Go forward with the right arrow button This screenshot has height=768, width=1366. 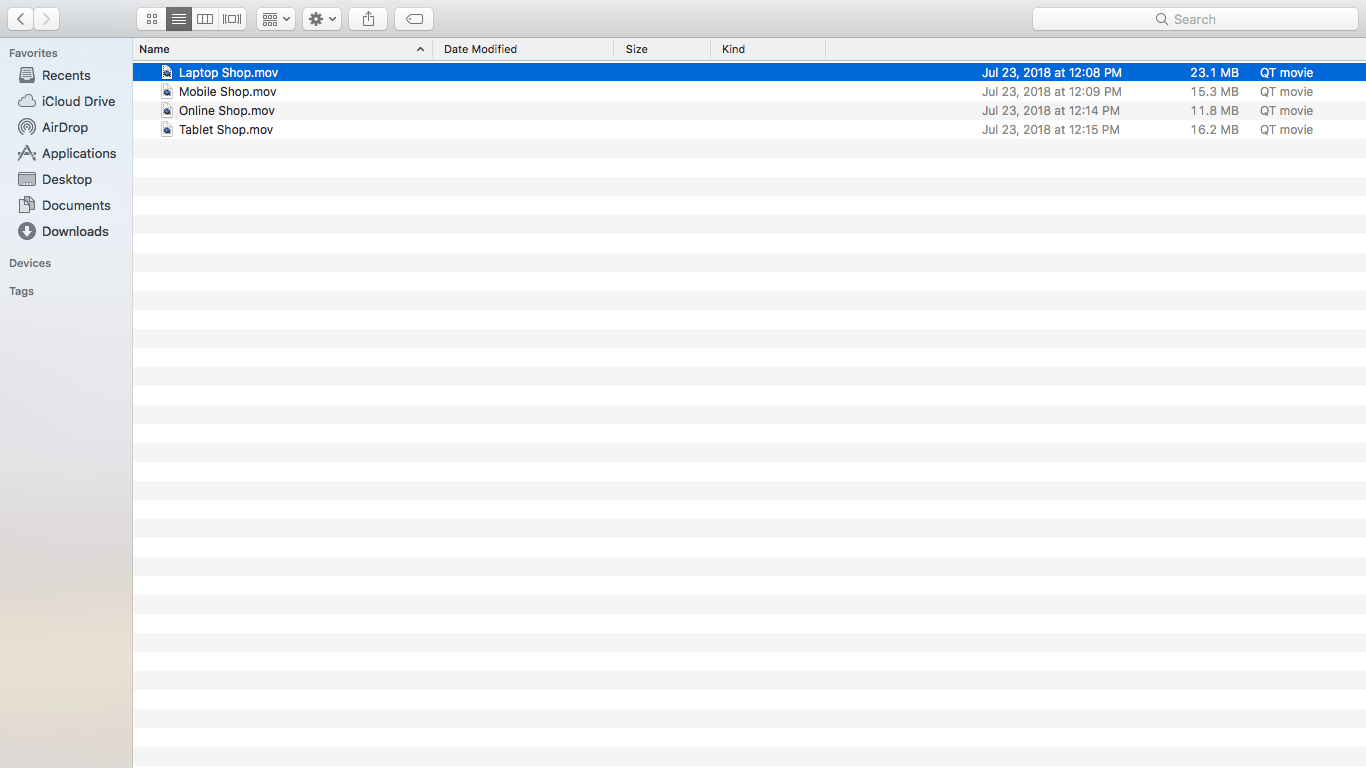pos(46,19)
